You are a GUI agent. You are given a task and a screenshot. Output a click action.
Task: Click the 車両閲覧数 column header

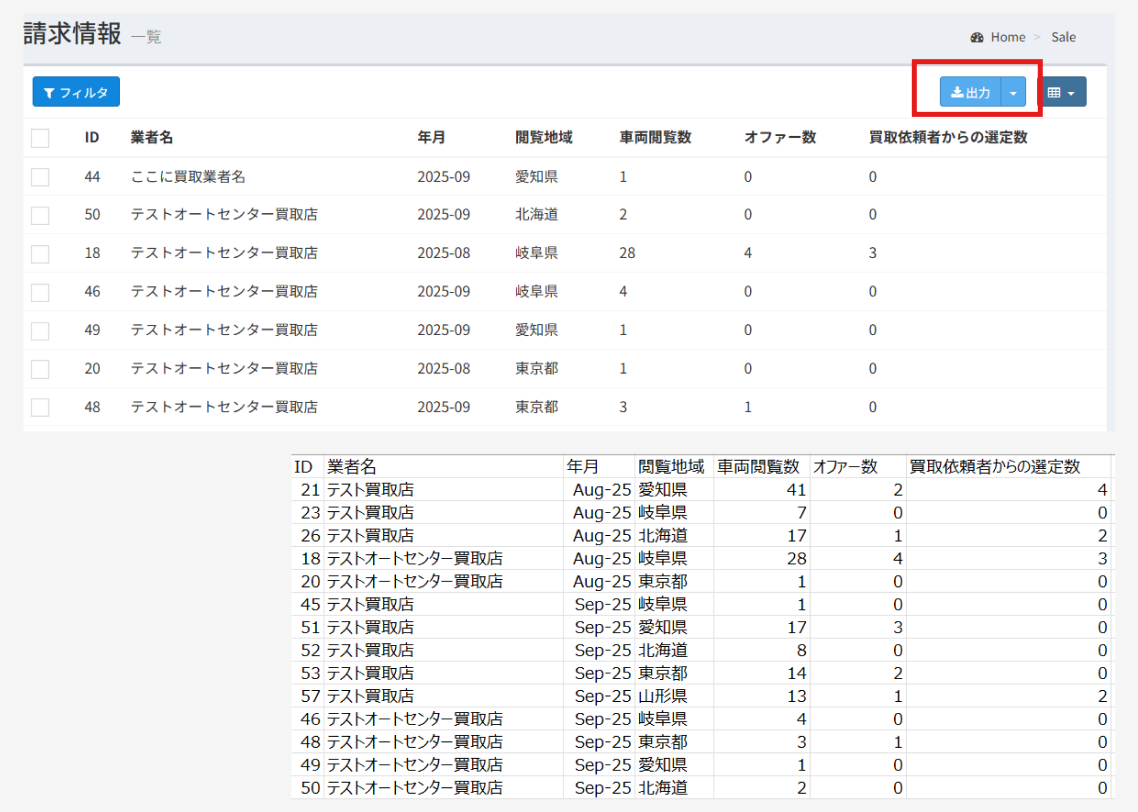tap(655, 138)
